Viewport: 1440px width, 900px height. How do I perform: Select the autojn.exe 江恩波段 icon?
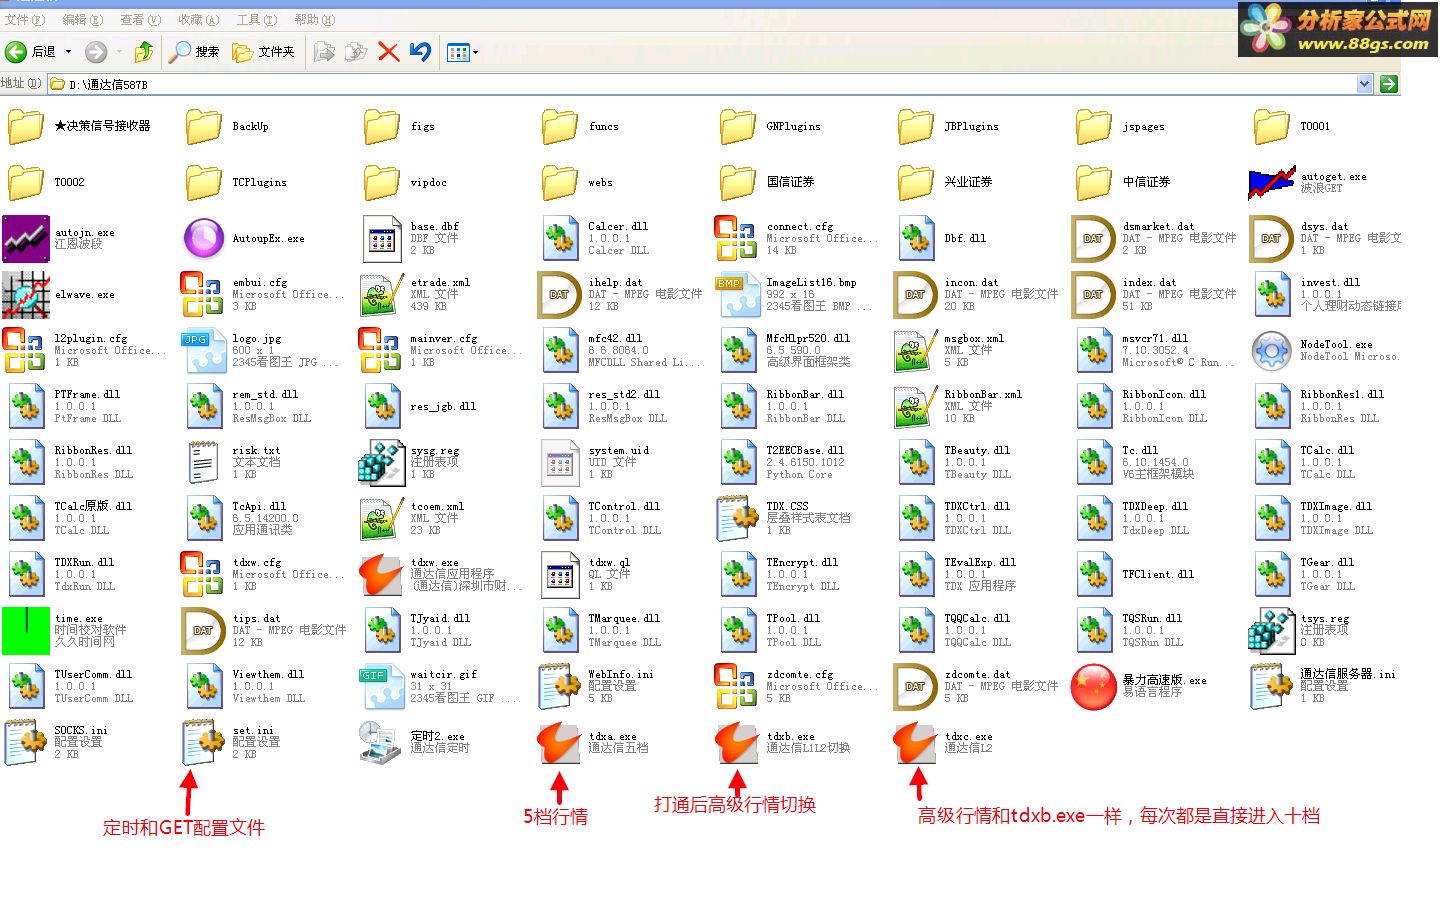click(x=25, y=238)
